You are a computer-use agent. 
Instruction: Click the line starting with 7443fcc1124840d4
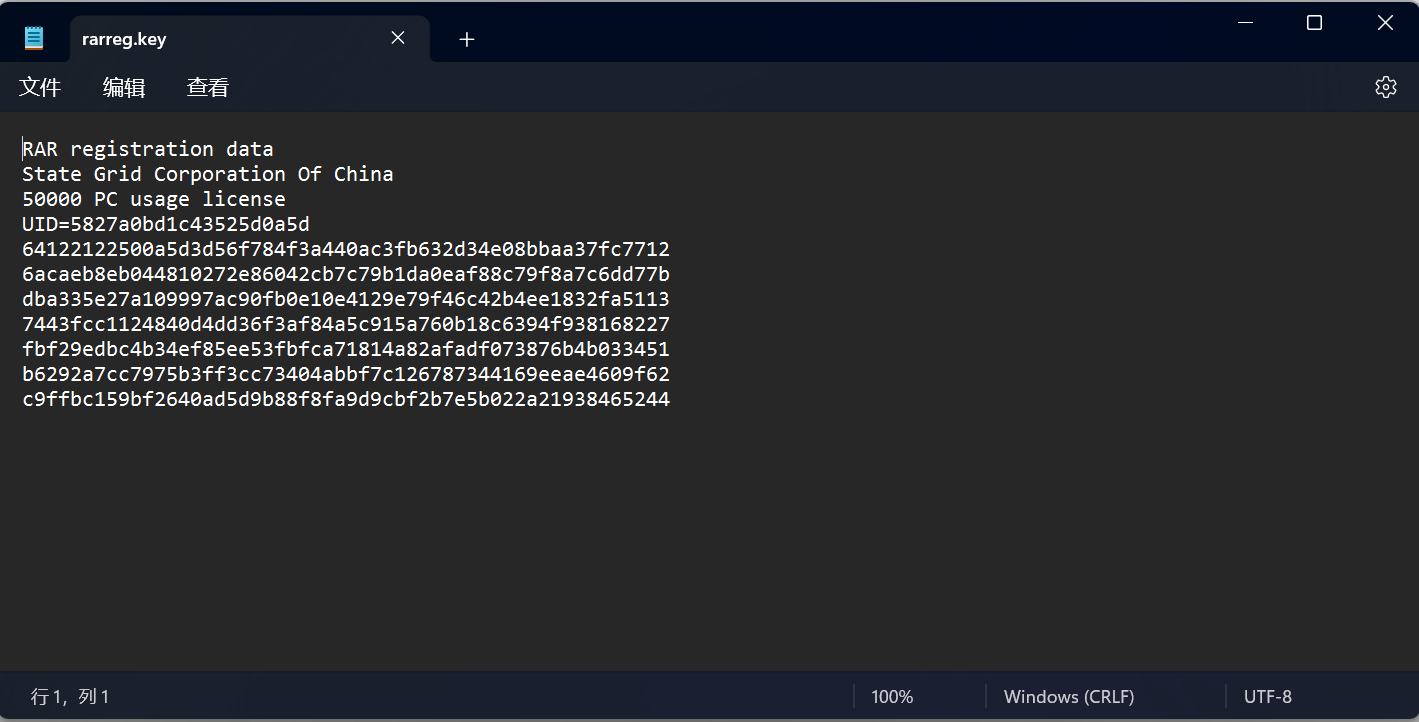click(x=346, y=324)
